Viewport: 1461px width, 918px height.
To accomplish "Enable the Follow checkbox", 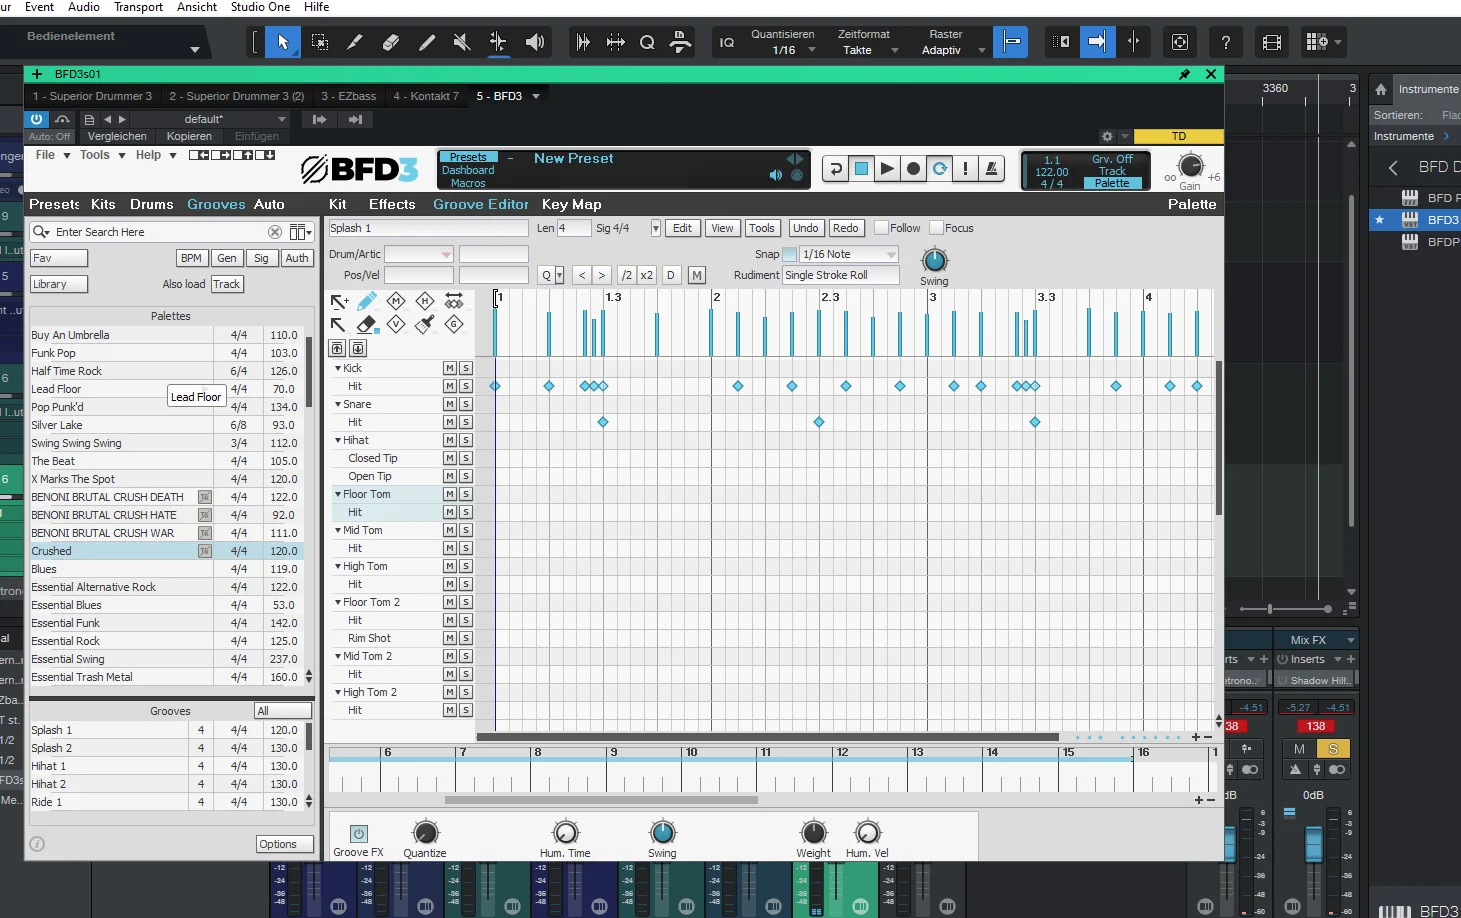I will 882,228.
